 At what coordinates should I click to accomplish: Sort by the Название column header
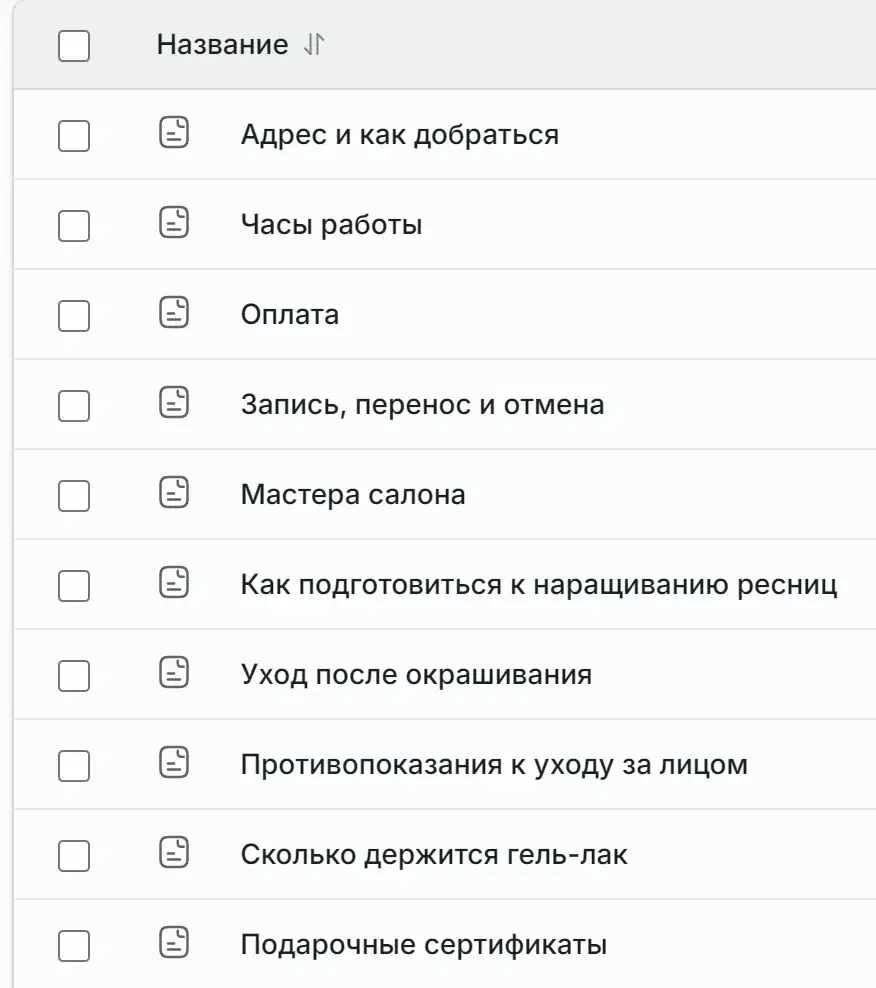(222, 44)
